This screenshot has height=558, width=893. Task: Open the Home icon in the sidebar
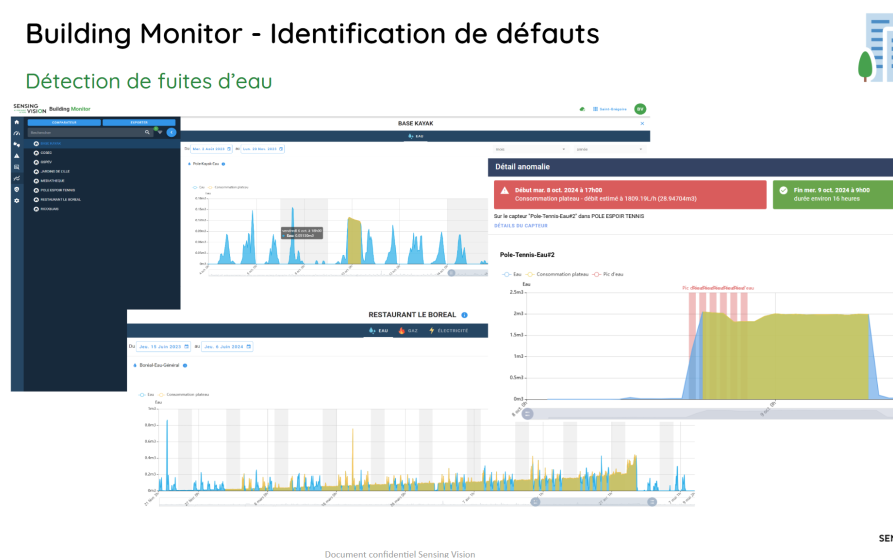tap(17, 122)
